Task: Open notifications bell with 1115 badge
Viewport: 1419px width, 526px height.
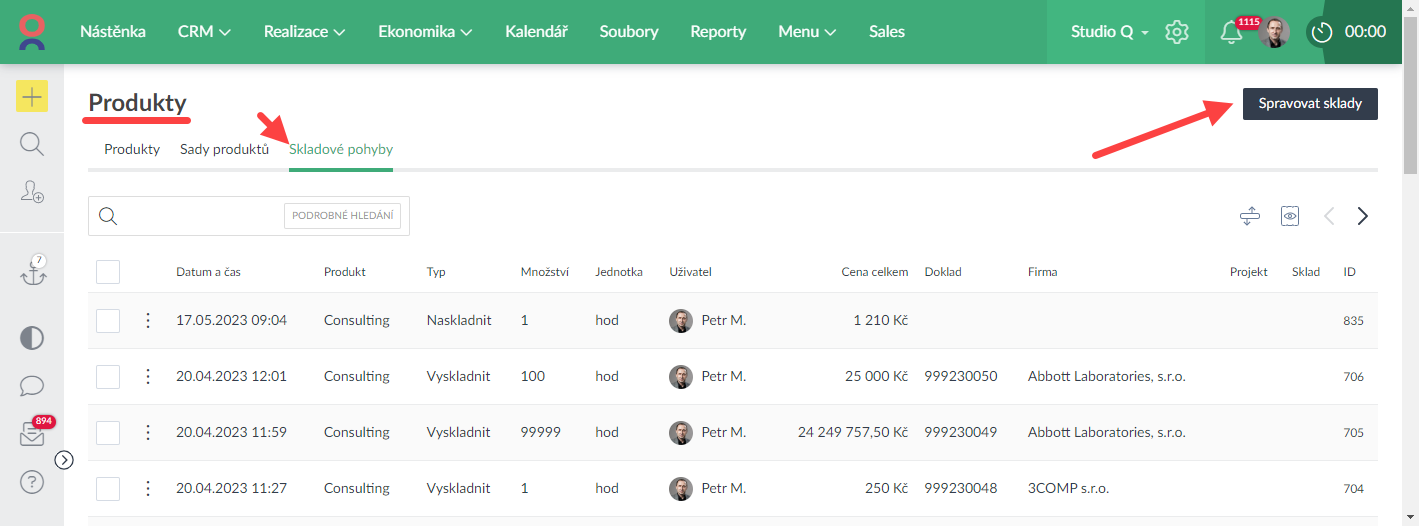Action: (x=1232, y=32)
